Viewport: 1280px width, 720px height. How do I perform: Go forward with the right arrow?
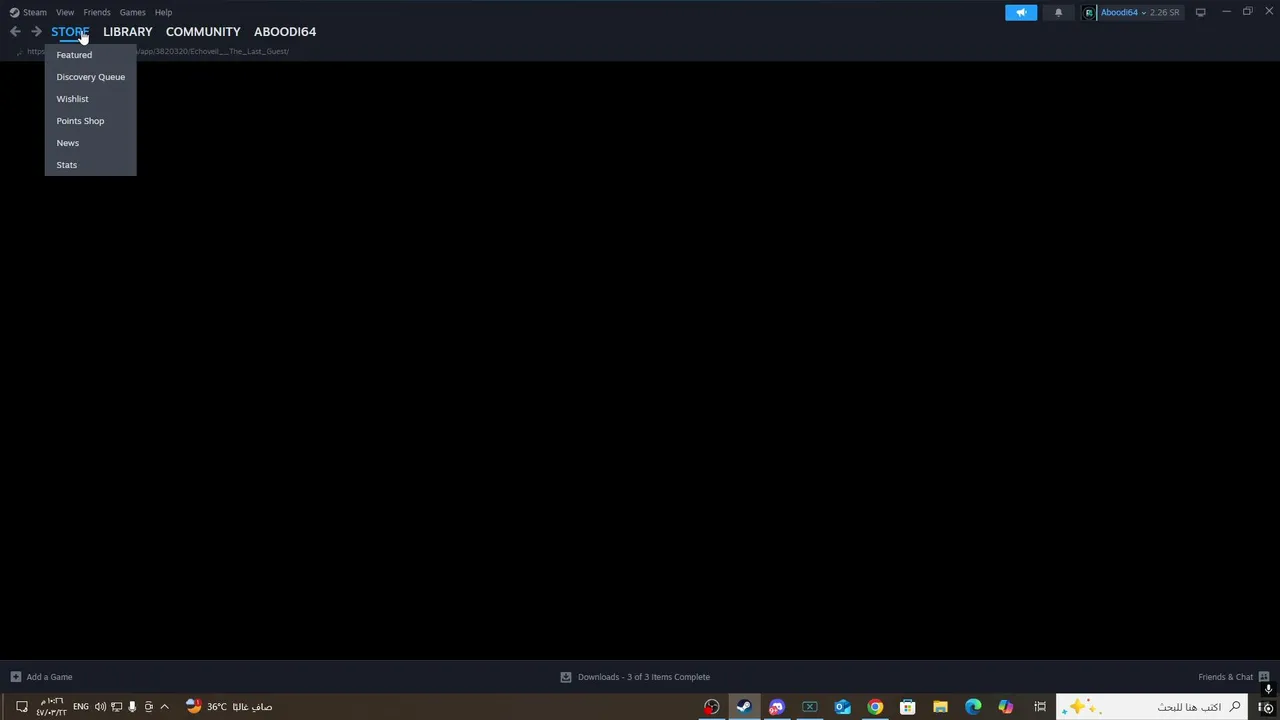(36, 32)
